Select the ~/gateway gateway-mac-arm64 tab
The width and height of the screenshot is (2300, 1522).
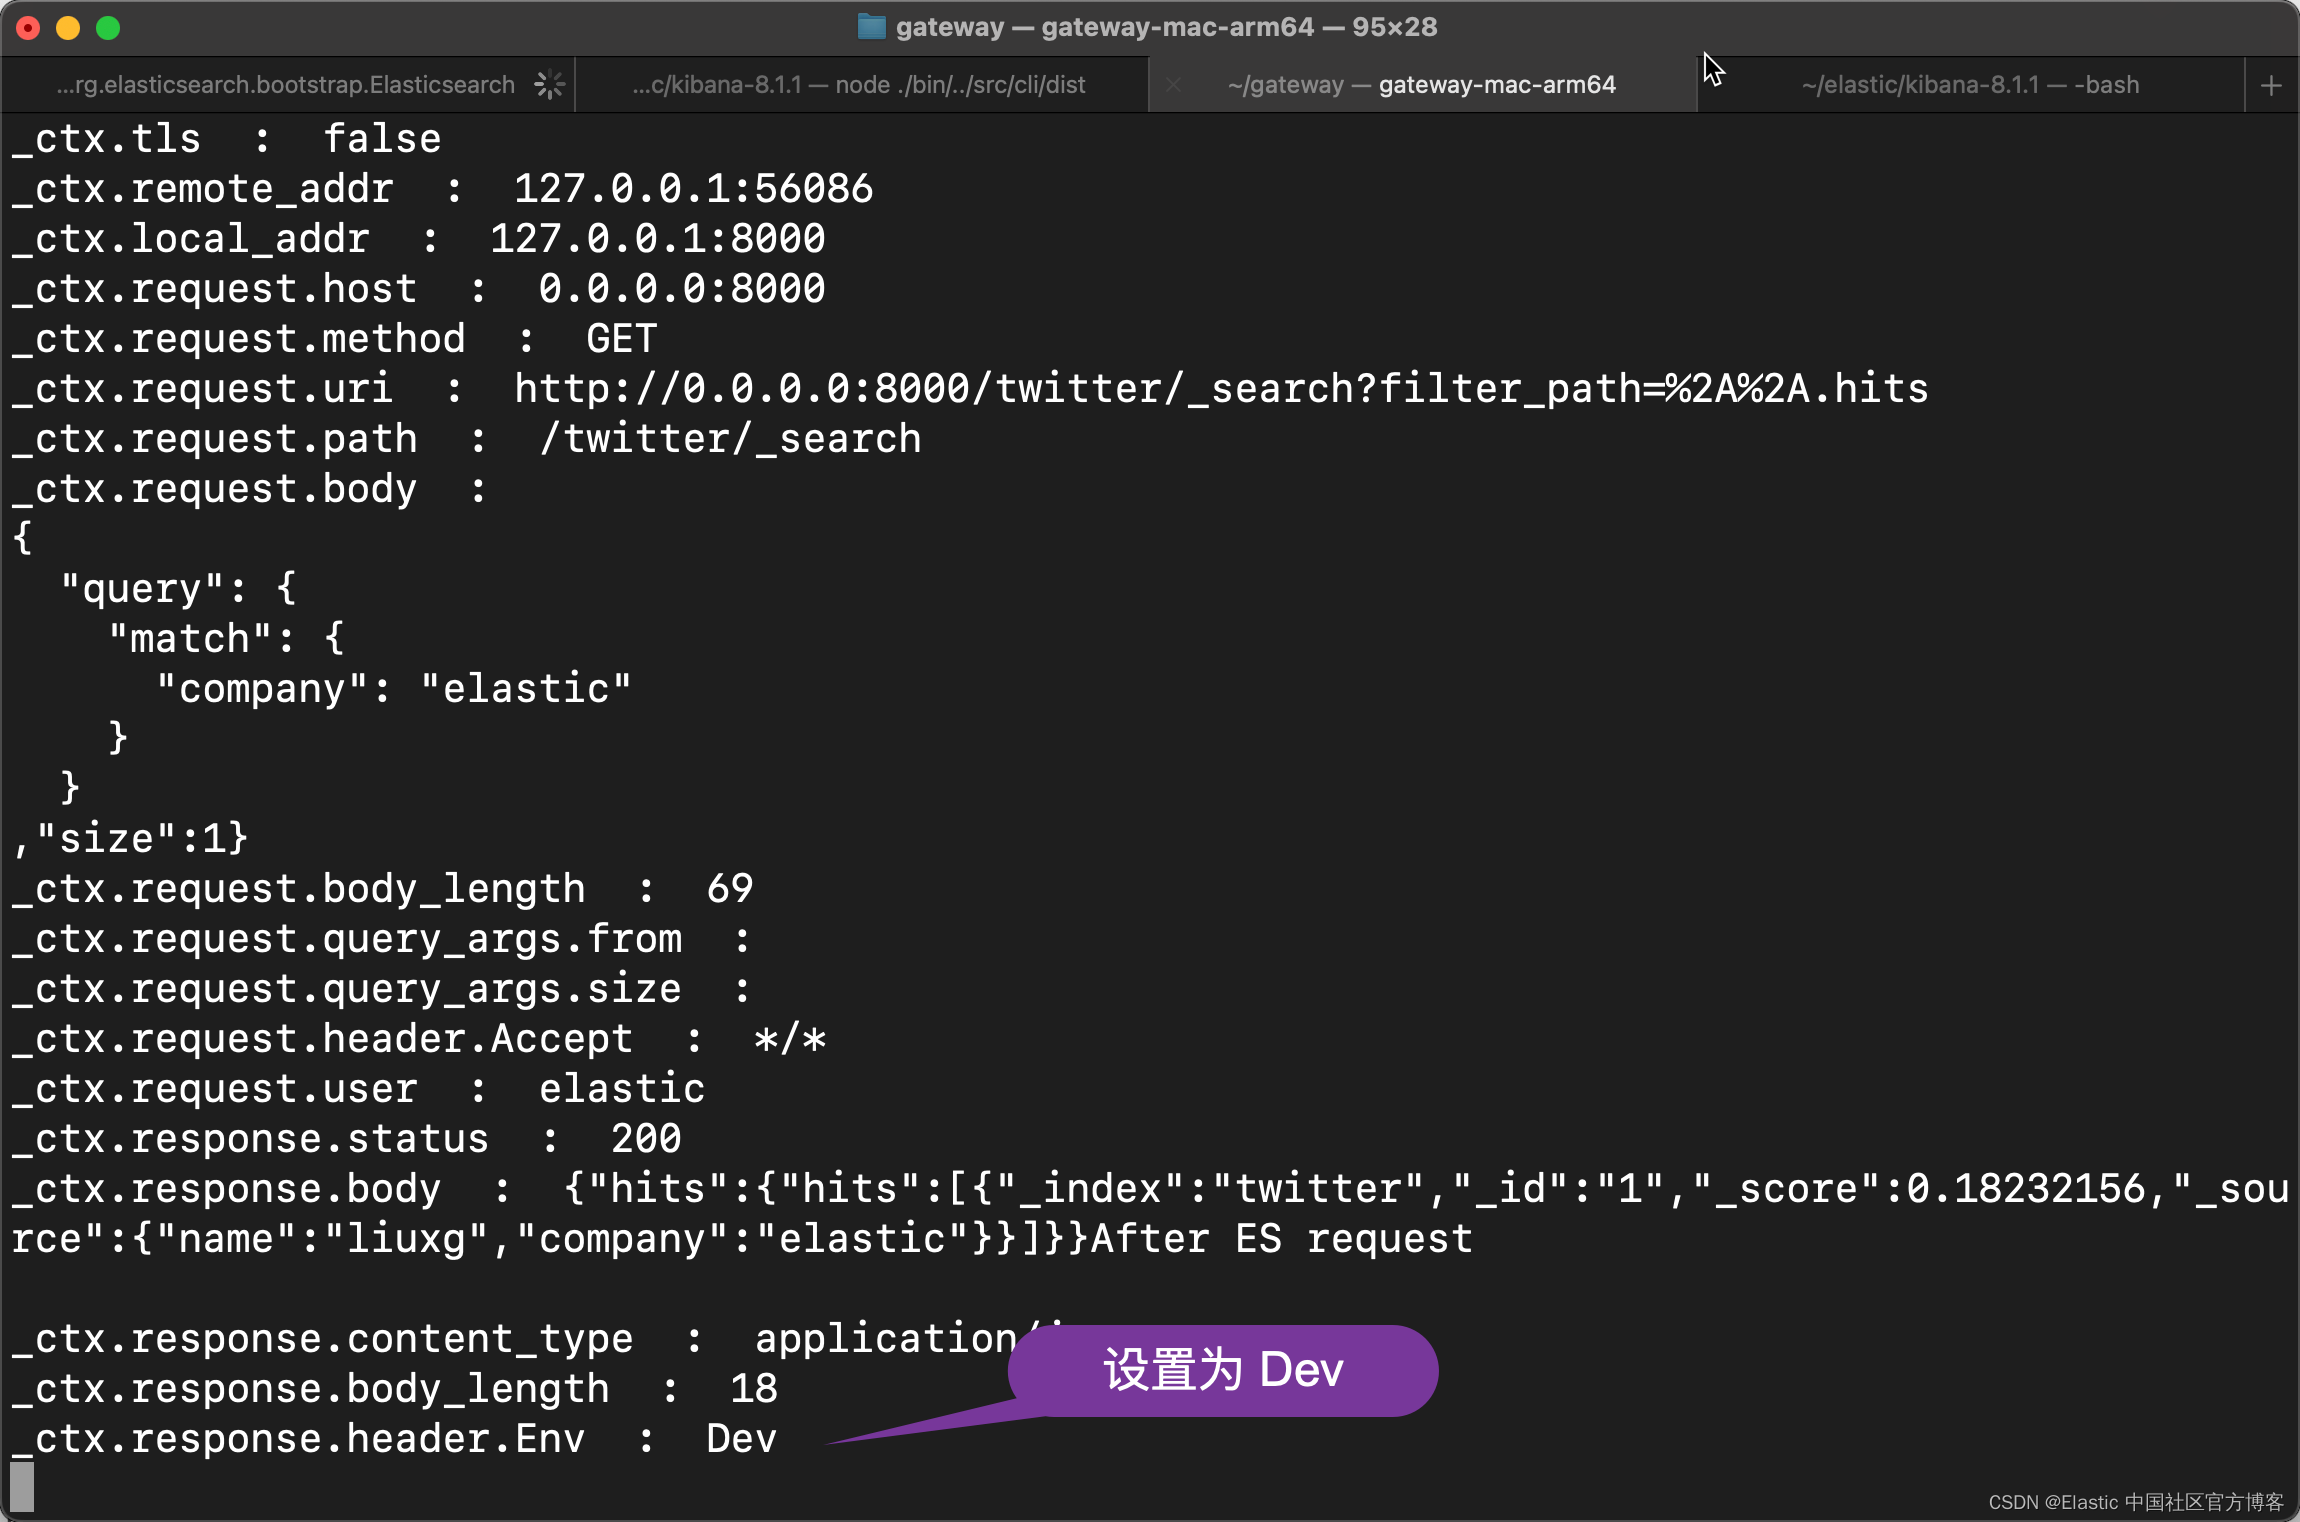[x=1421, y=85]
